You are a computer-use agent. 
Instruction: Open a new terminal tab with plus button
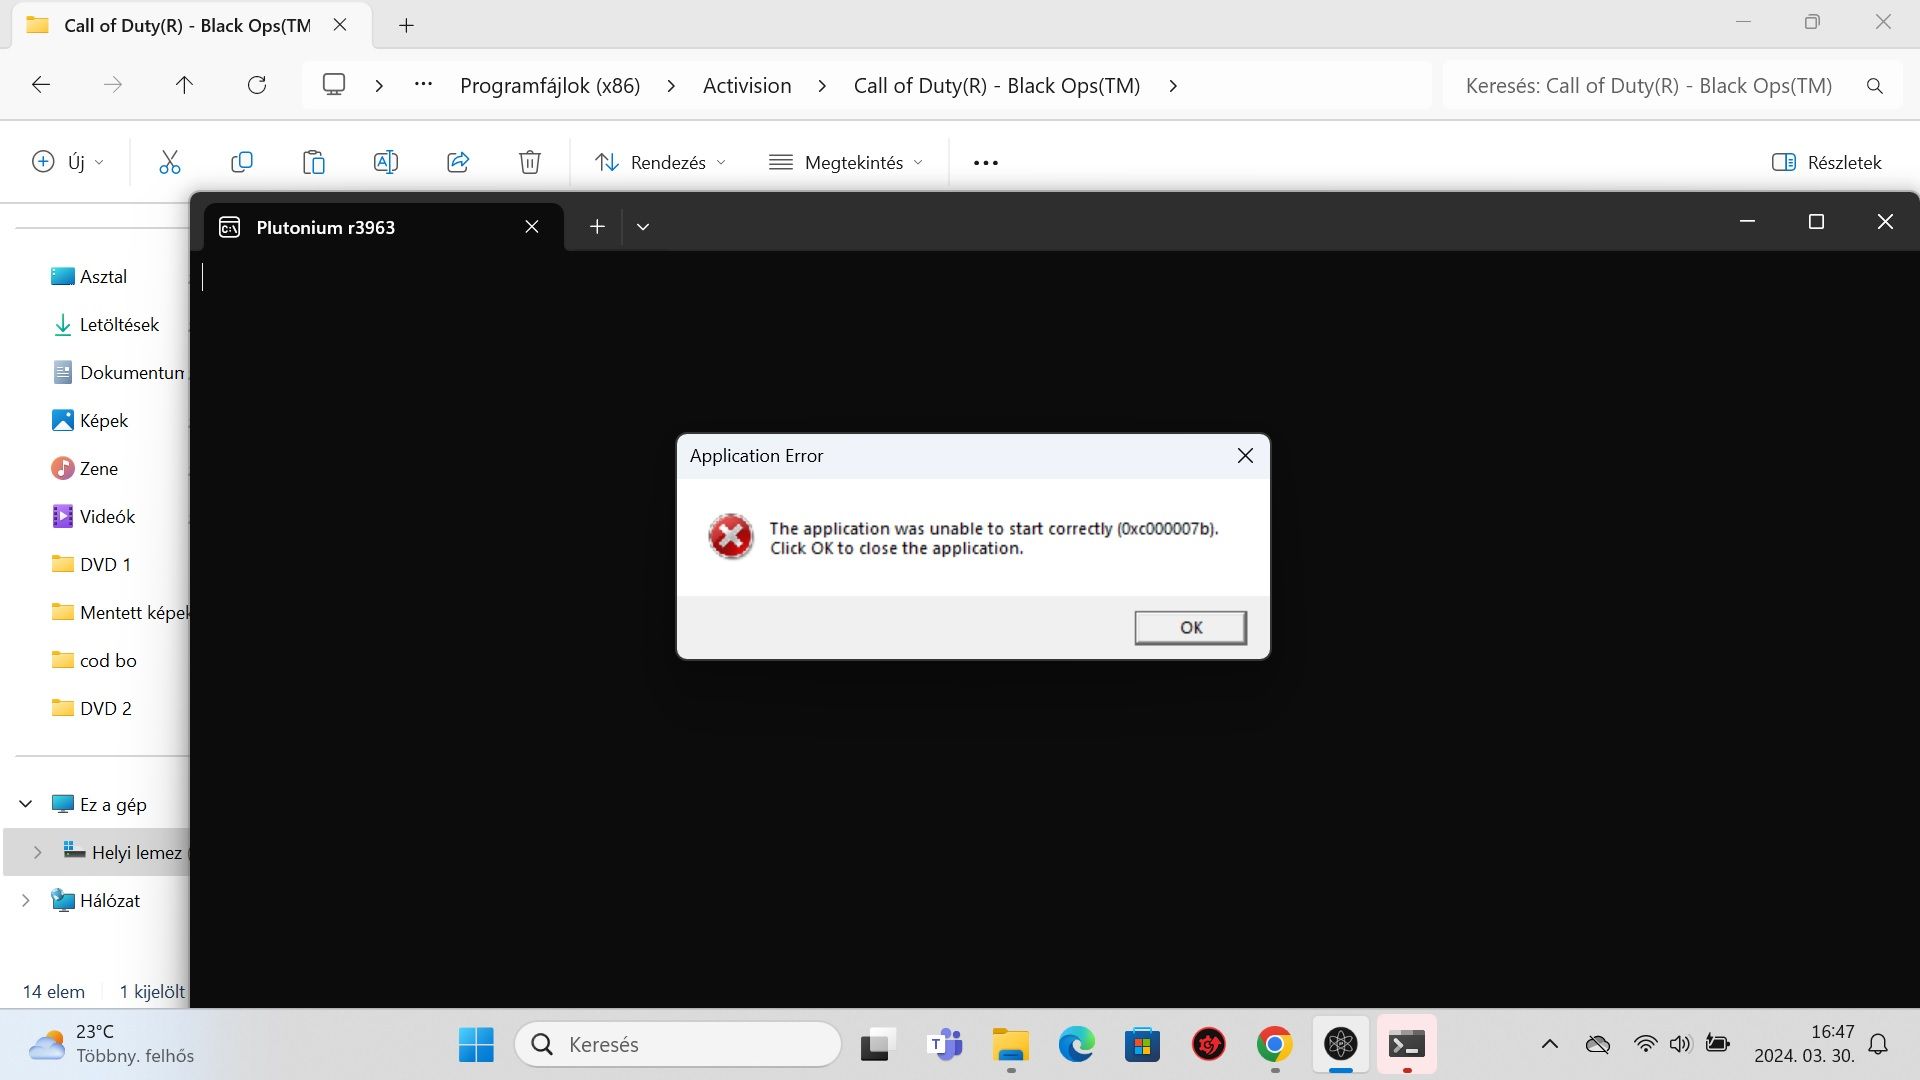pyautogui.click(x=597, y=227)
